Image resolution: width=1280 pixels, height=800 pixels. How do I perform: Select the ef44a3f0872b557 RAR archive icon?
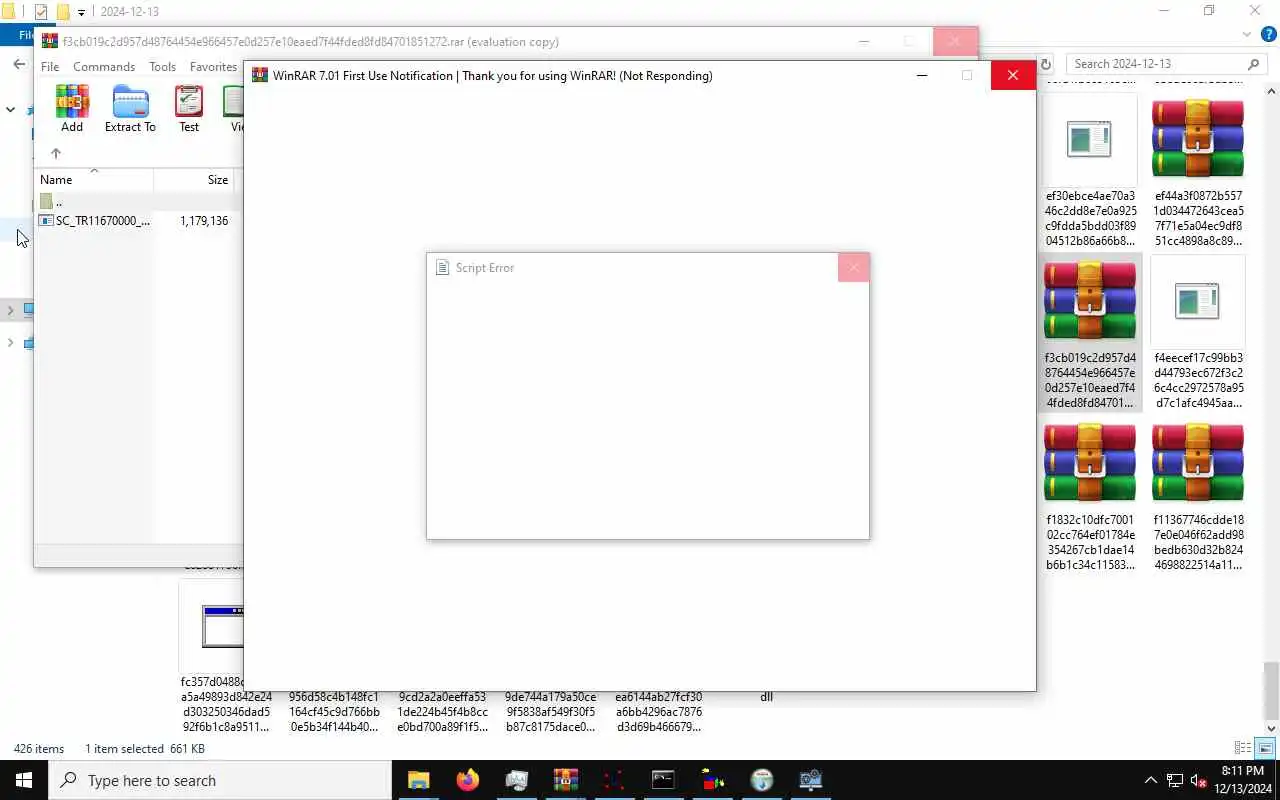[x=1198, y=139]
